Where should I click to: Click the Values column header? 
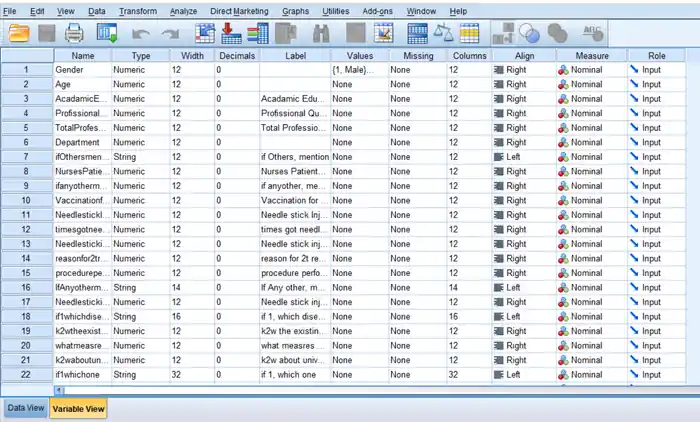360,56
